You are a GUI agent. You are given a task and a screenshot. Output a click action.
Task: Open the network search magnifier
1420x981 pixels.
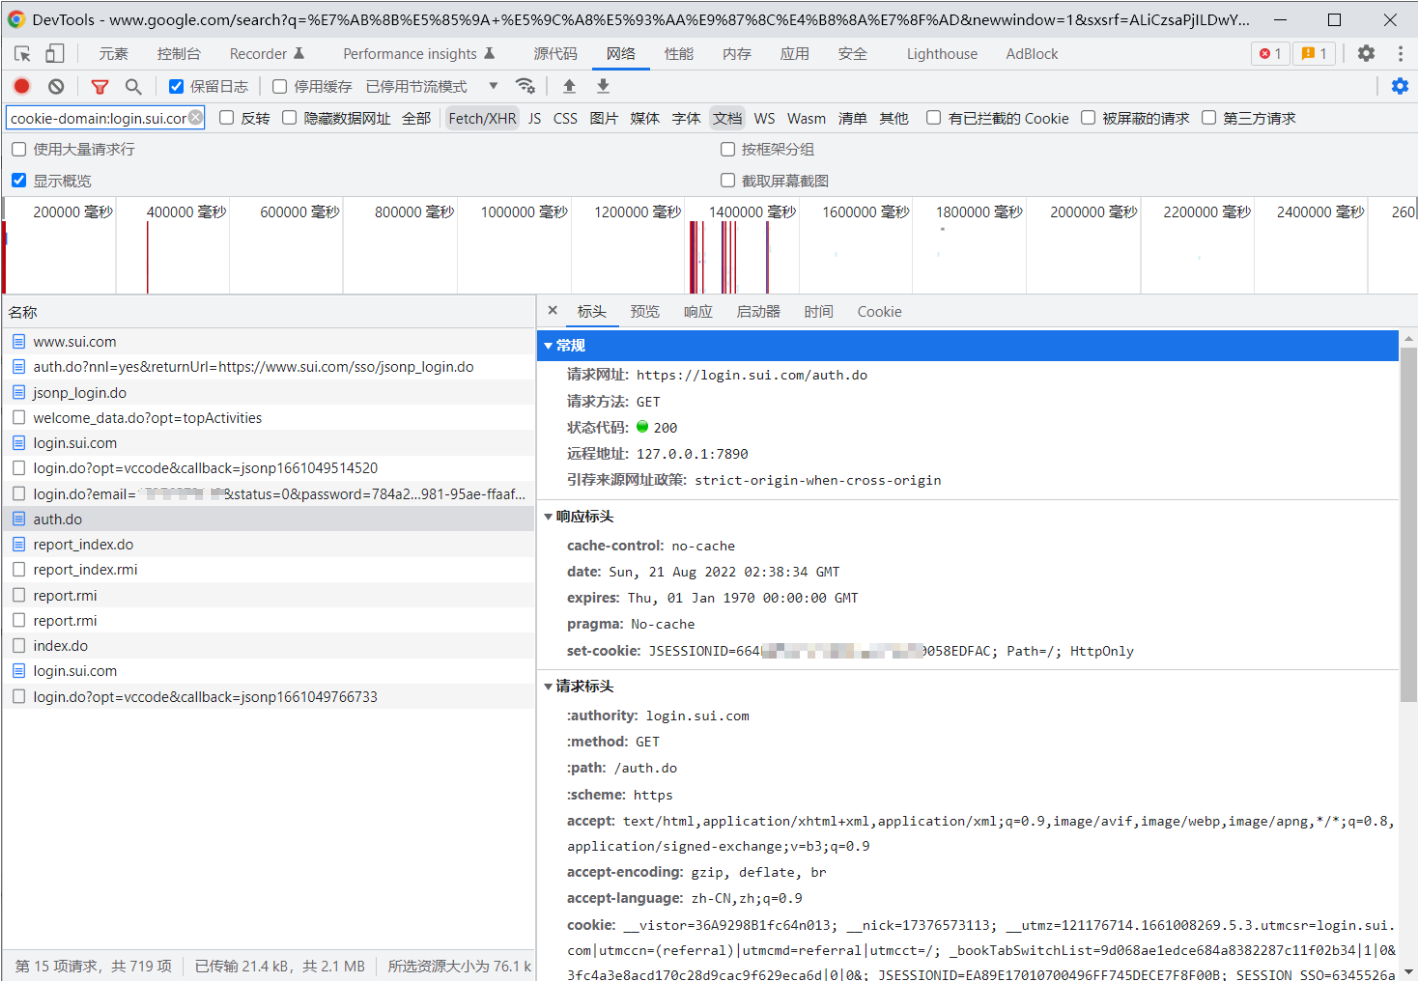(133, 87)
